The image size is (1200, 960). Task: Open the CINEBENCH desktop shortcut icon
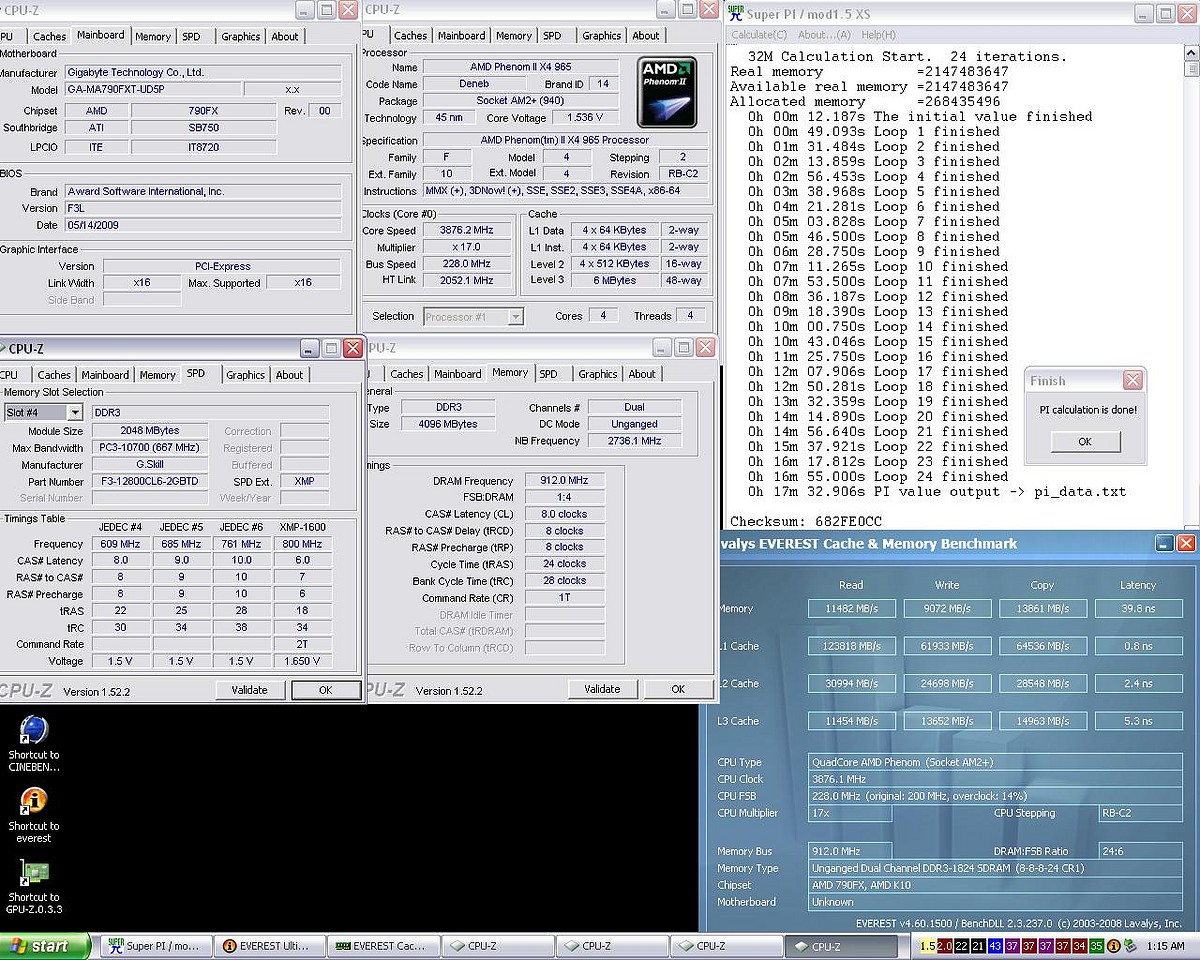[x=34, y=730]
